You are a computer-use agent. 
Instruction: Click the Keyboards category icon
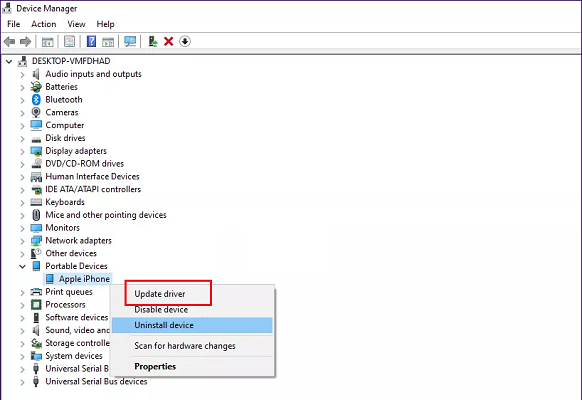[36, 202]
